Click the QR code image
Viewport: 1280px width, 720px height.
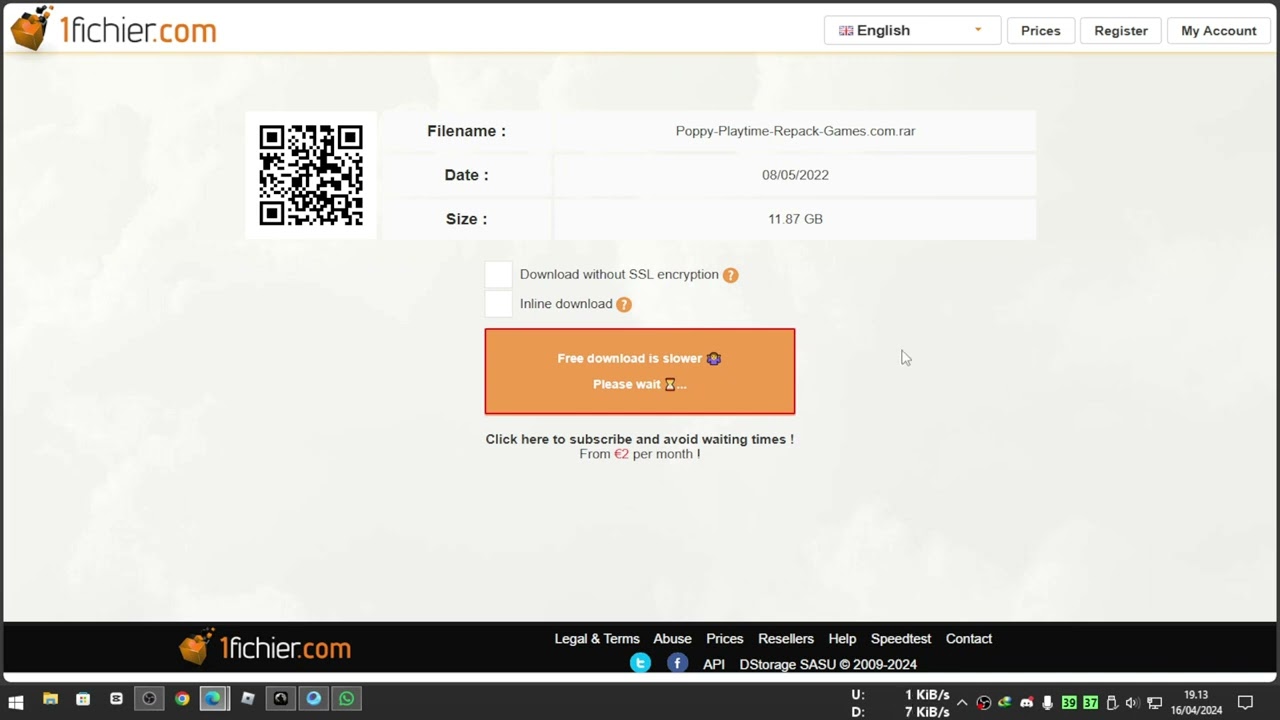311,175
